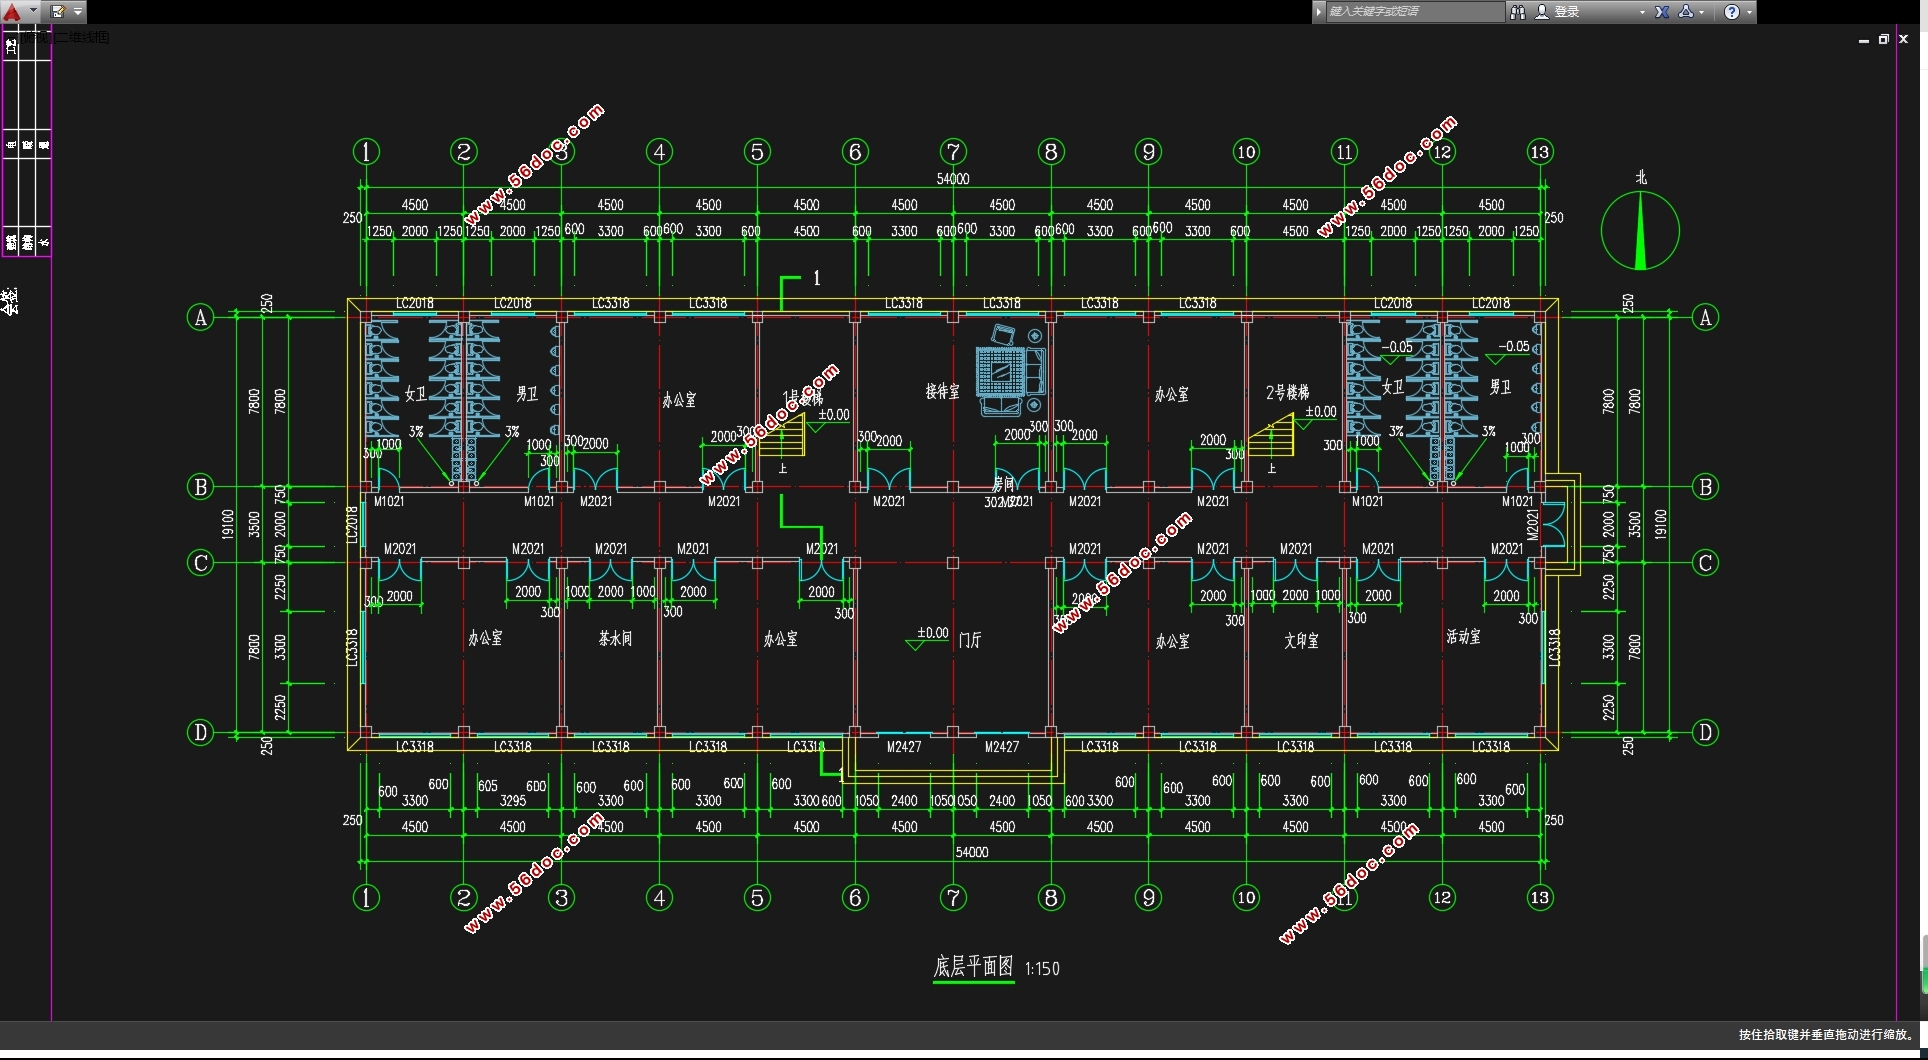The image size is (1928, 1060).
Task: Open Autodesk Exchange X icon
Action: [1661, 12]
